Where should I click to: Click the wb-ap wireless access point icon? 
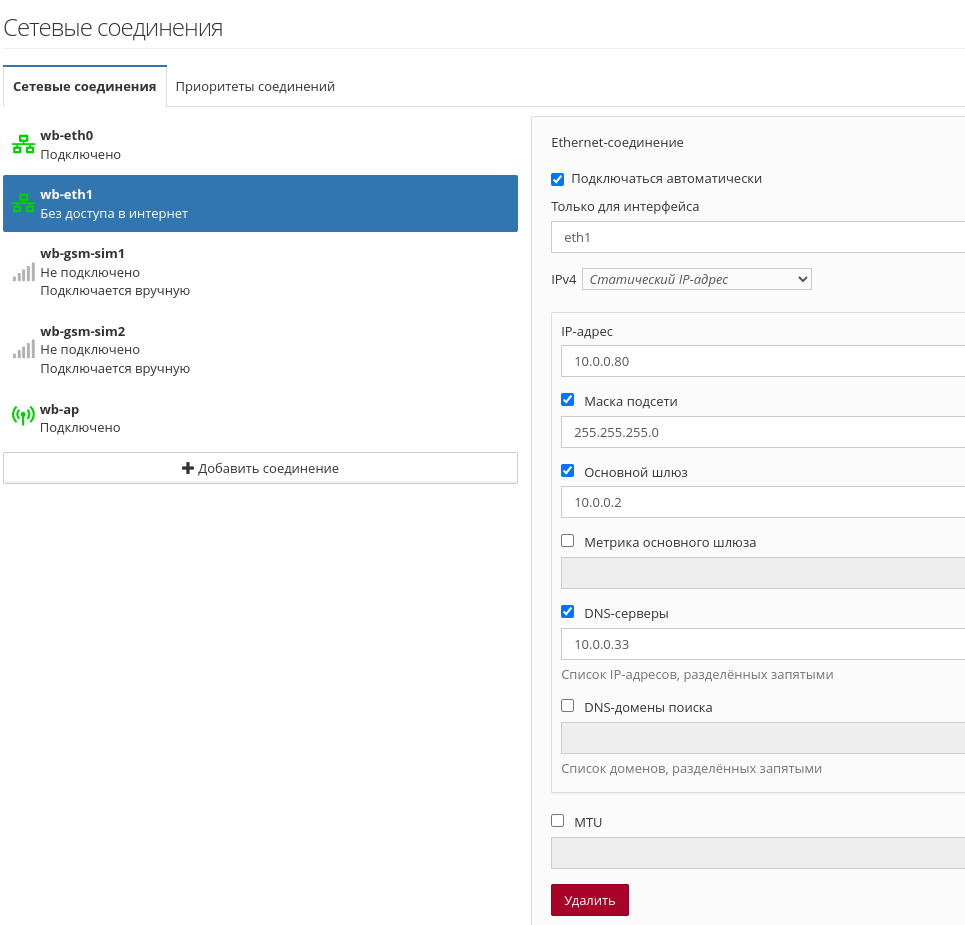click(23, 415)
